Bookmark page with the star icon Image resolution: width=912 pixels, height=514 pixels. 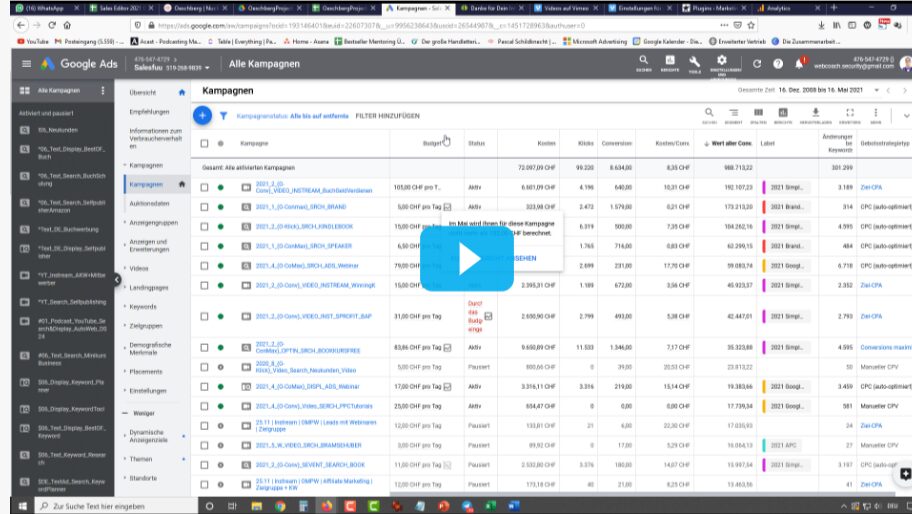pos(751,26)
